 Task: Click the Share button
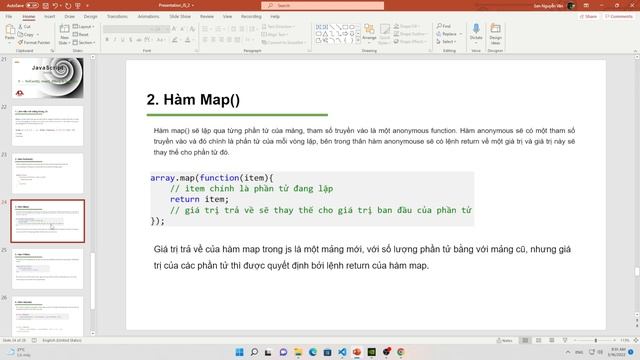(x=588, y=17)
